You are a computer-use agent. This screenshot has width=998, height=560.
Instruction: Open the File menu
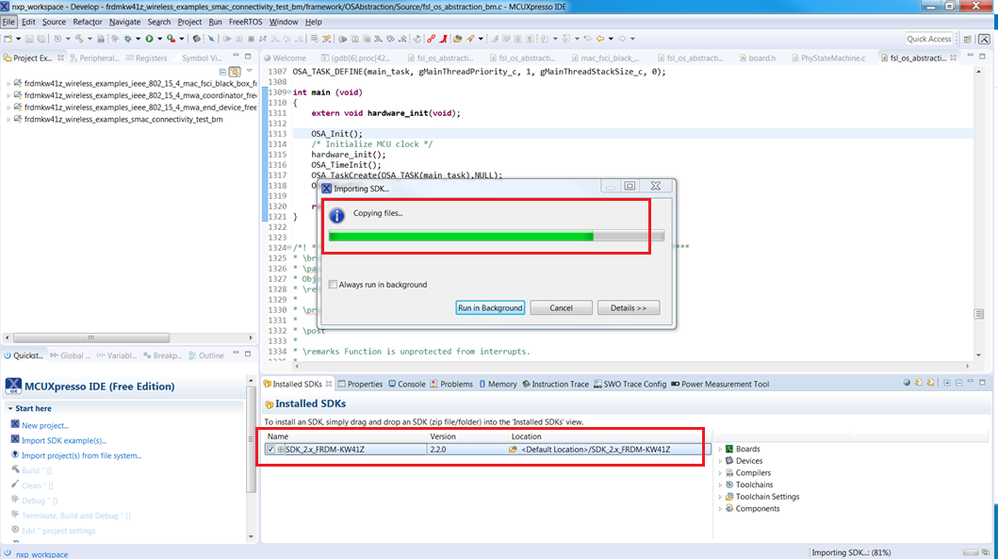pos(8,22)
